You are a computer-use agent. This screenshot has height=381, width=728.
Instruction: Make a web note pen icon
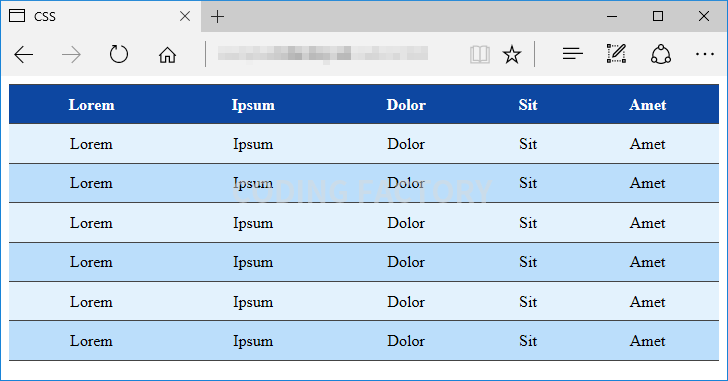(x=617, y=54)
